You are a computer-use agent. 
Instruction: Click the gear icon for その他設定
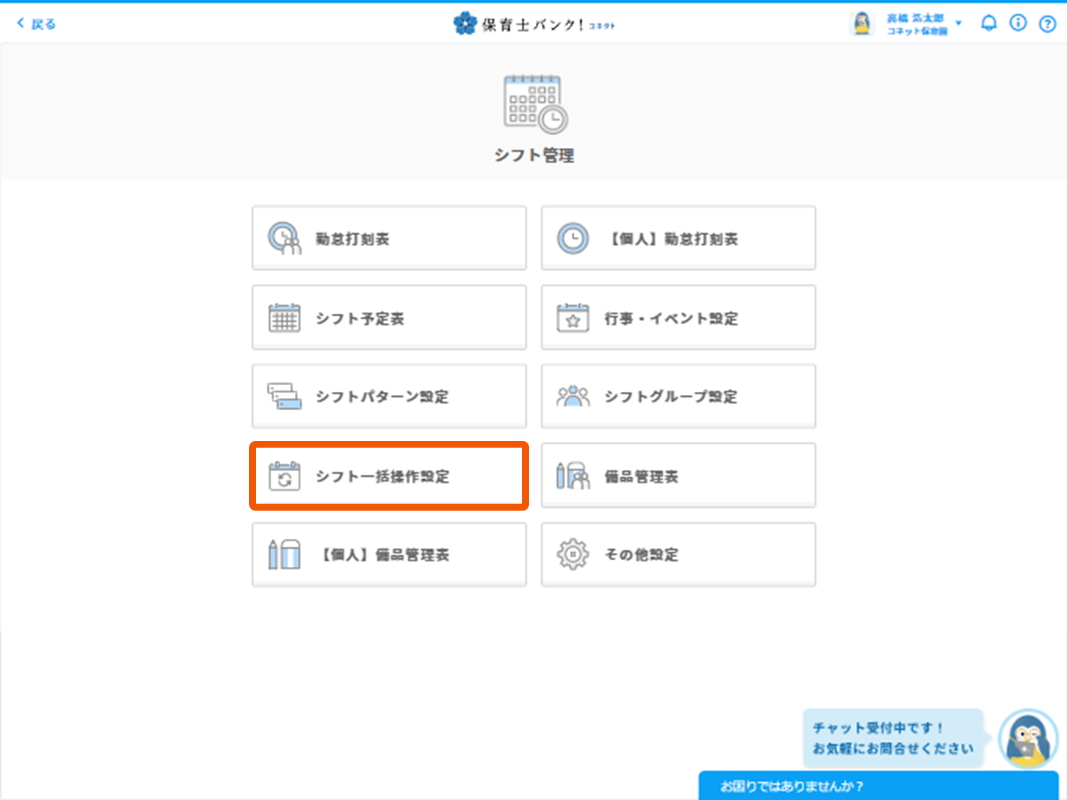tap(573, 555)
